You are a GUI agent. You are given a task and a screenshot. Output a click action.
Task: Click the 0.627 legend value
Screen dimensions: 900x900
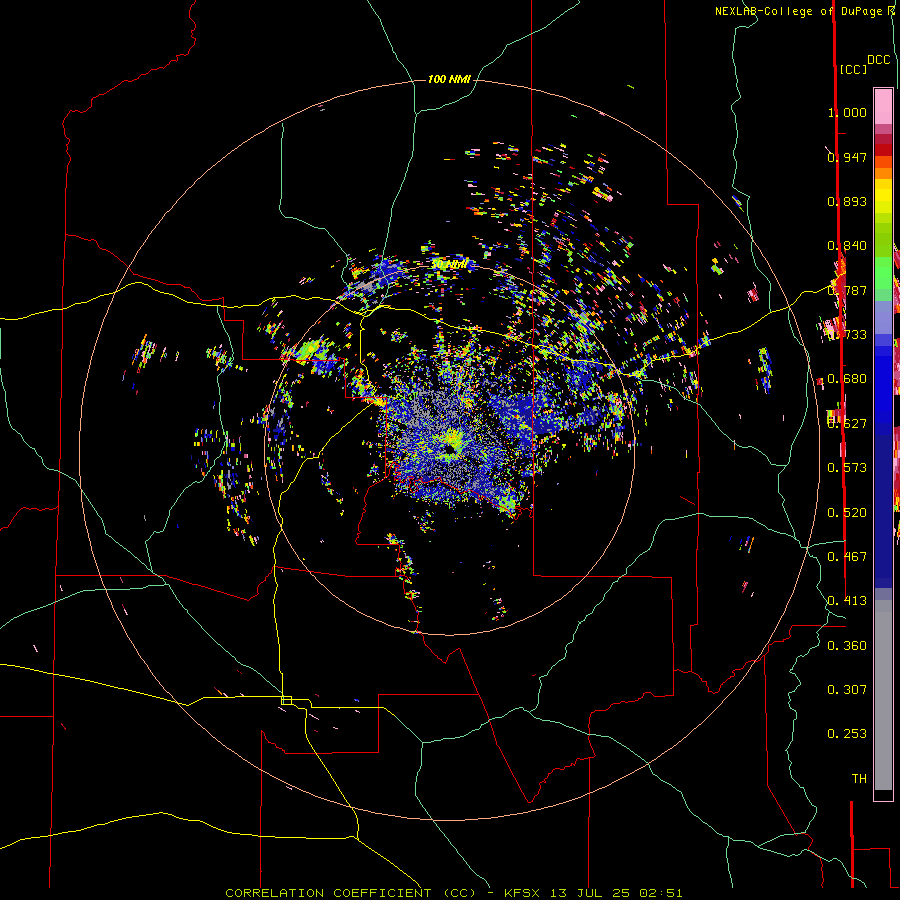[x=847, y=423]
